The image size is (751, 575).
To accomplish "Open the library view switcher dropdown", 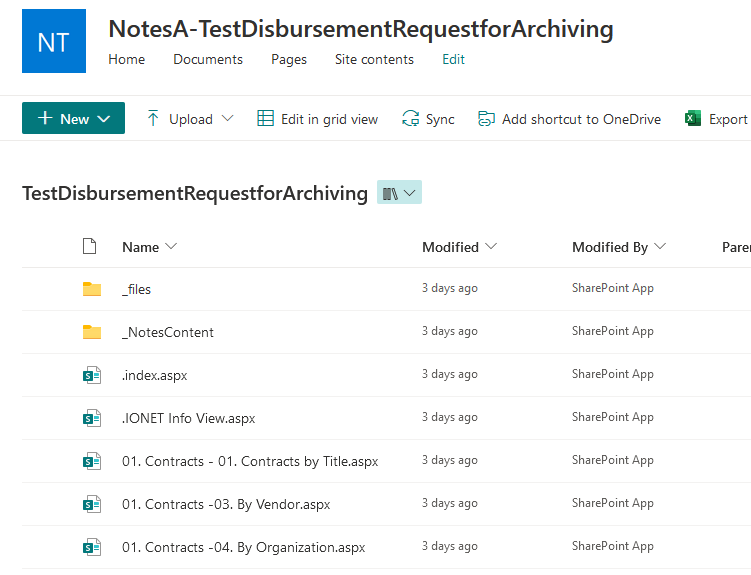I will (399, 193).
